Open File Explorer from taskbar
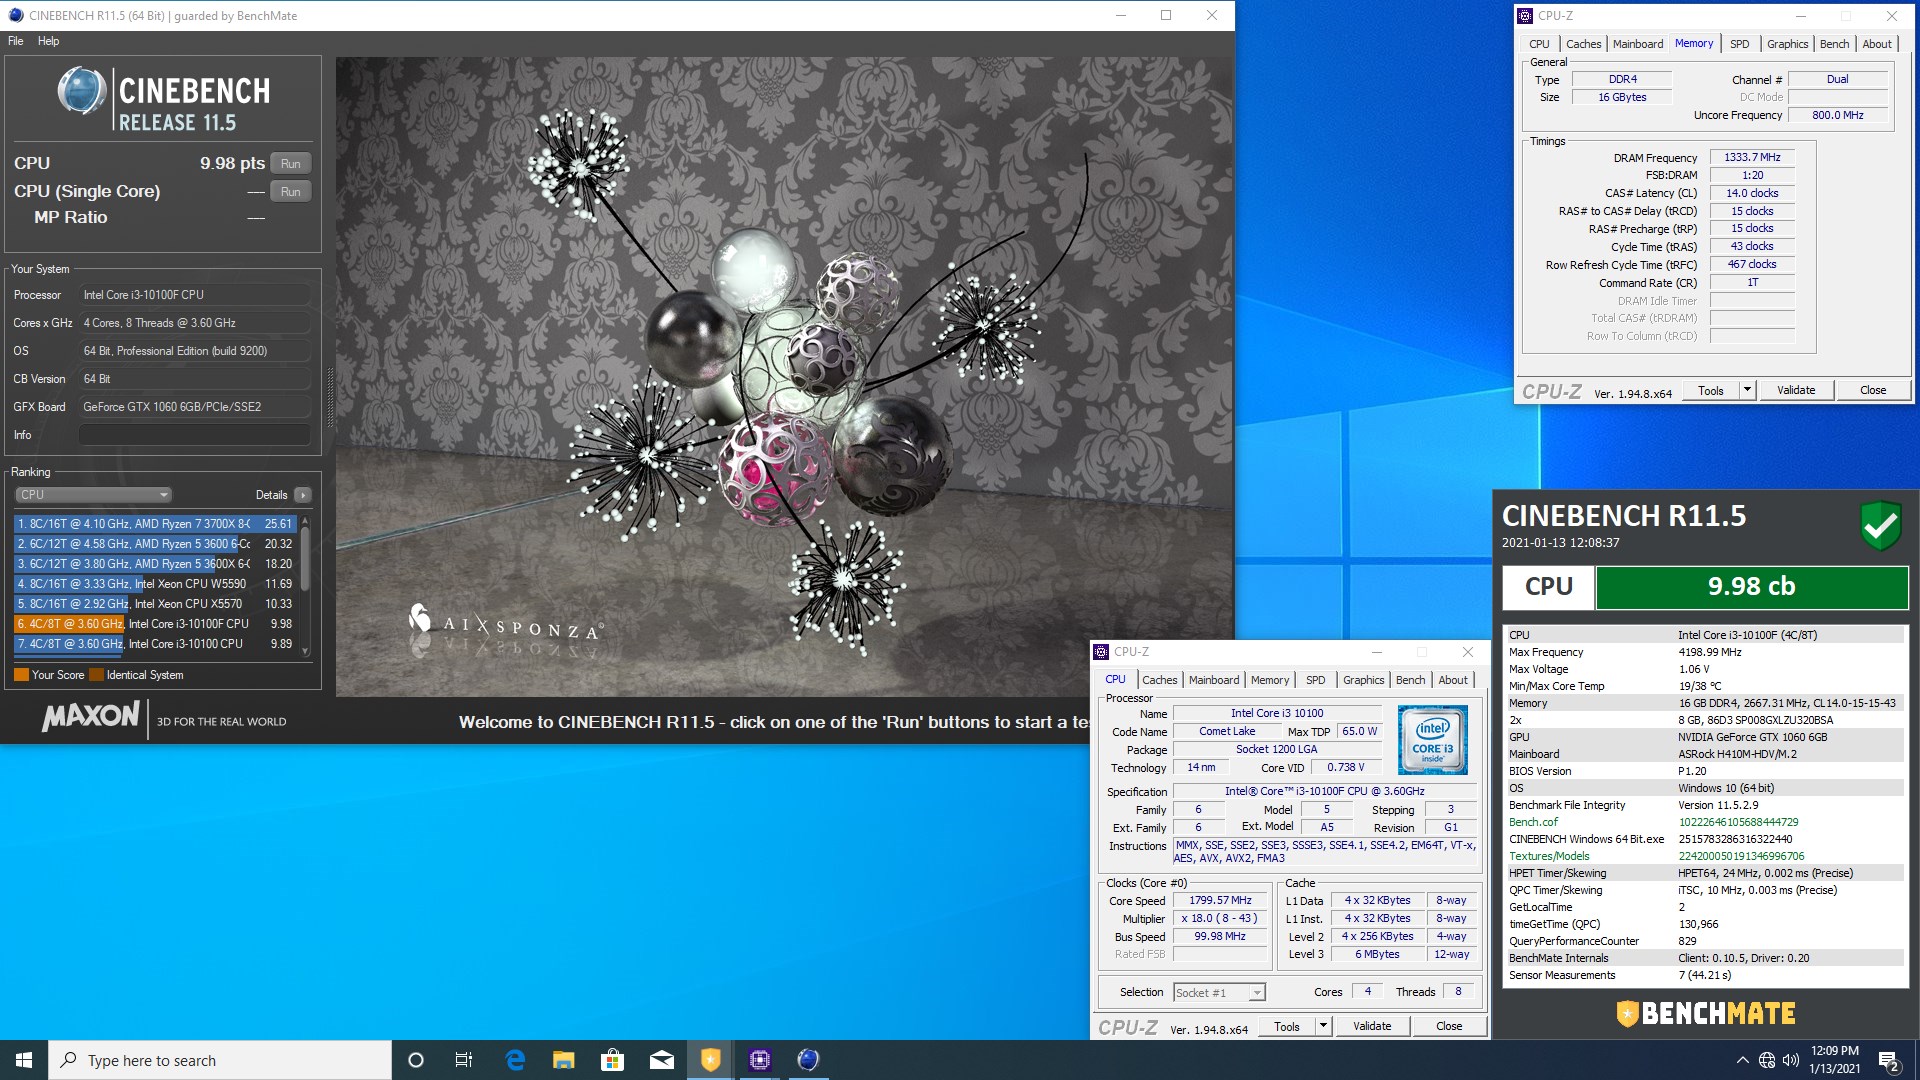1920x1080 pixels. pos(564,1060)
